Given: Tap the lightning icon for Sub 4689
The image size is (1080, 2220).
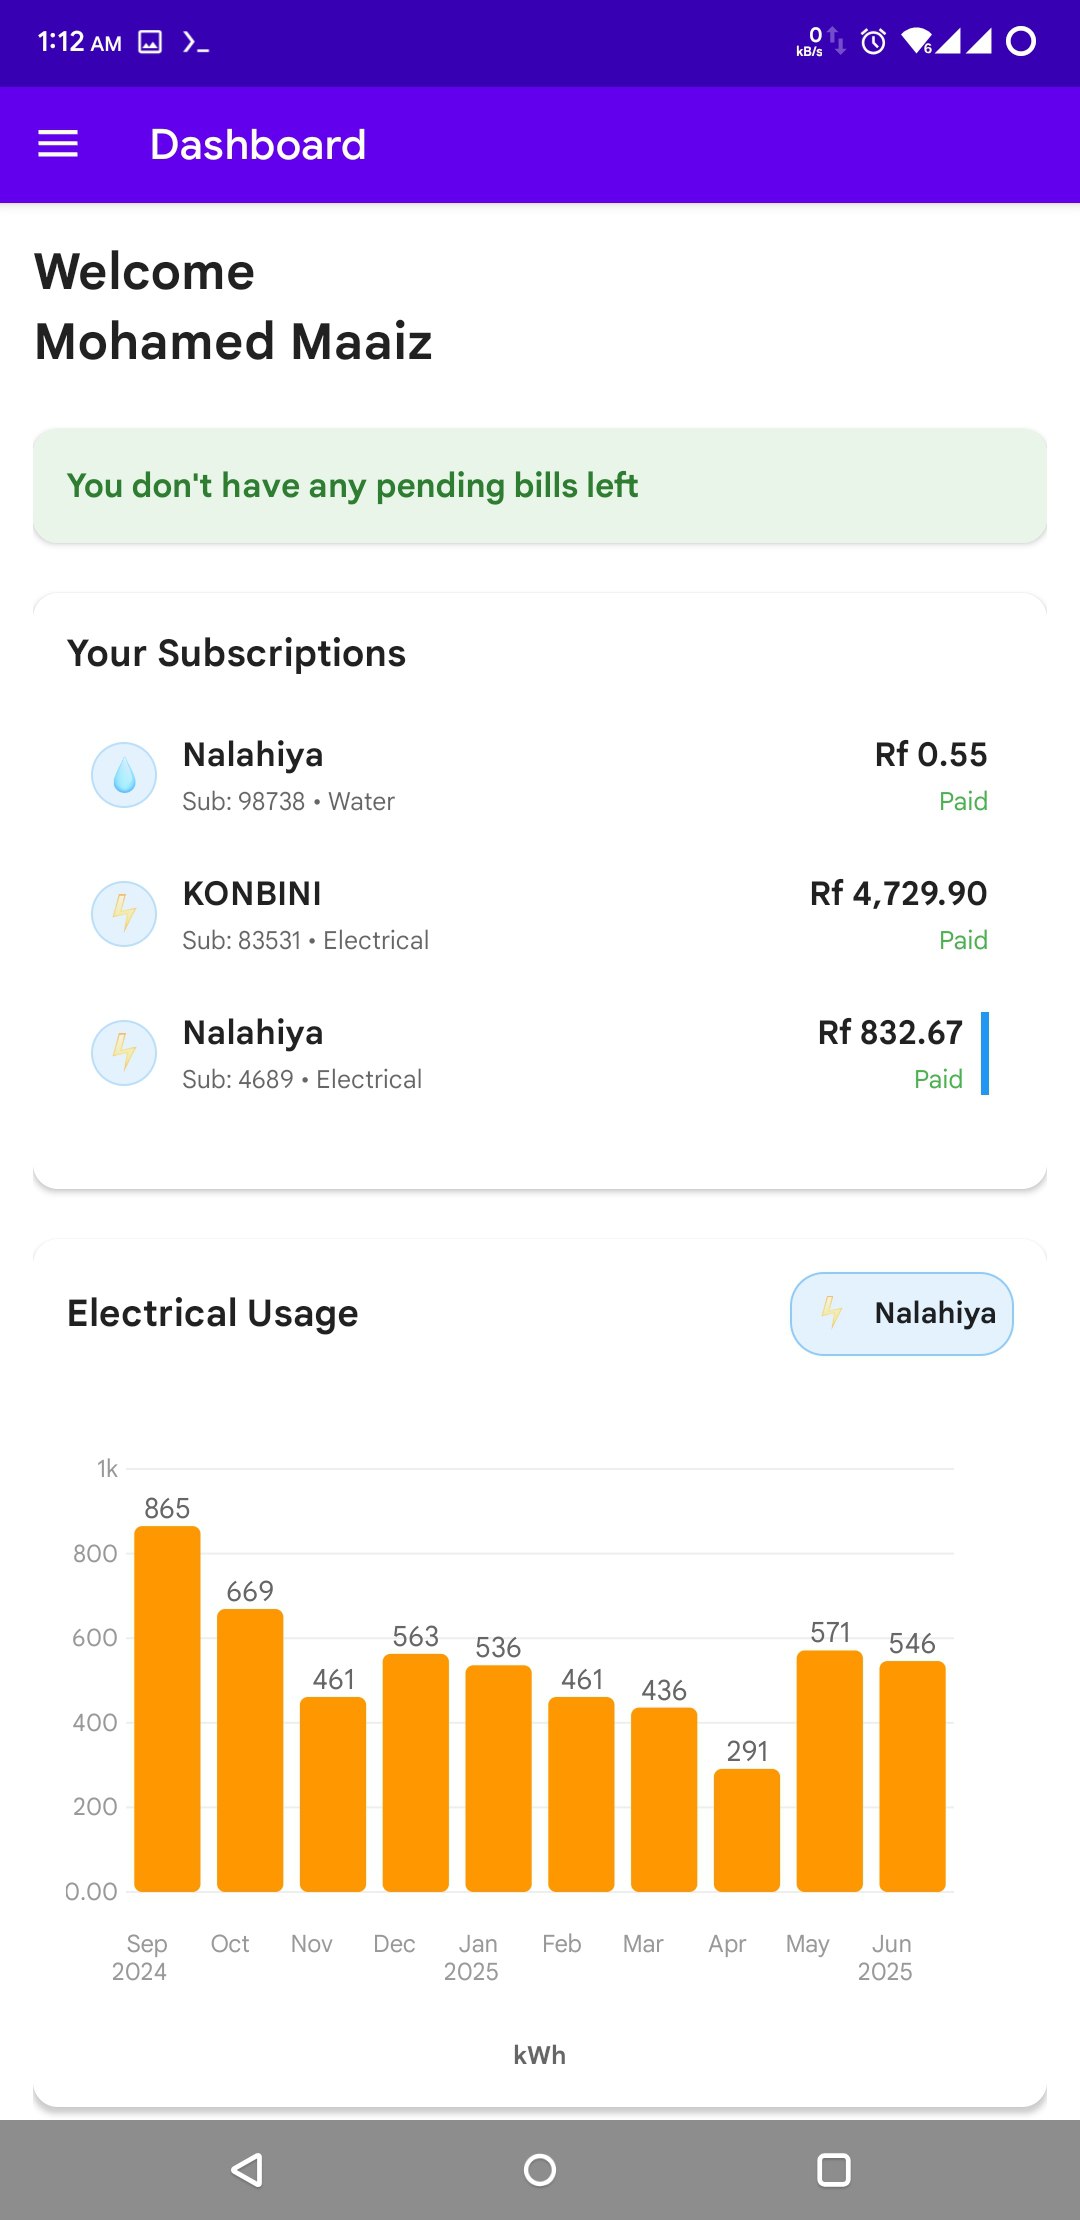Looking at the screenshot, I should point(124,1053).
